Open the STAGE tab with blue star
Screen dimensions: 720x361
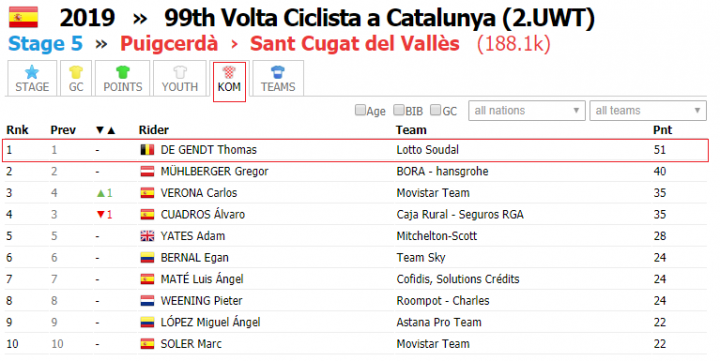32,79
